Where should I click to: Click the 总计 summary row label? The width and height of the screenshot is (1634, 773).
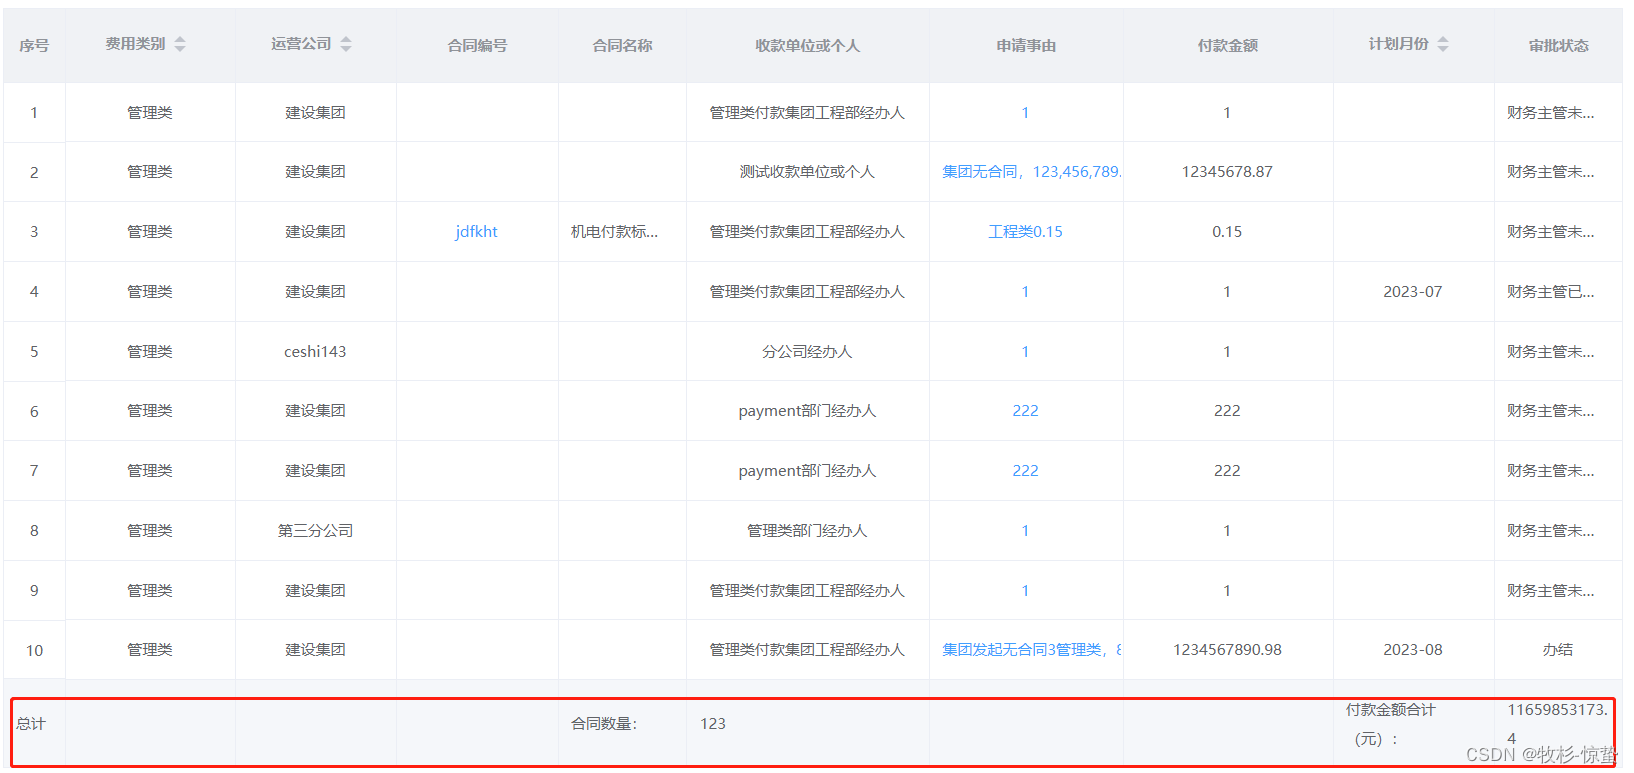[31, 724]
